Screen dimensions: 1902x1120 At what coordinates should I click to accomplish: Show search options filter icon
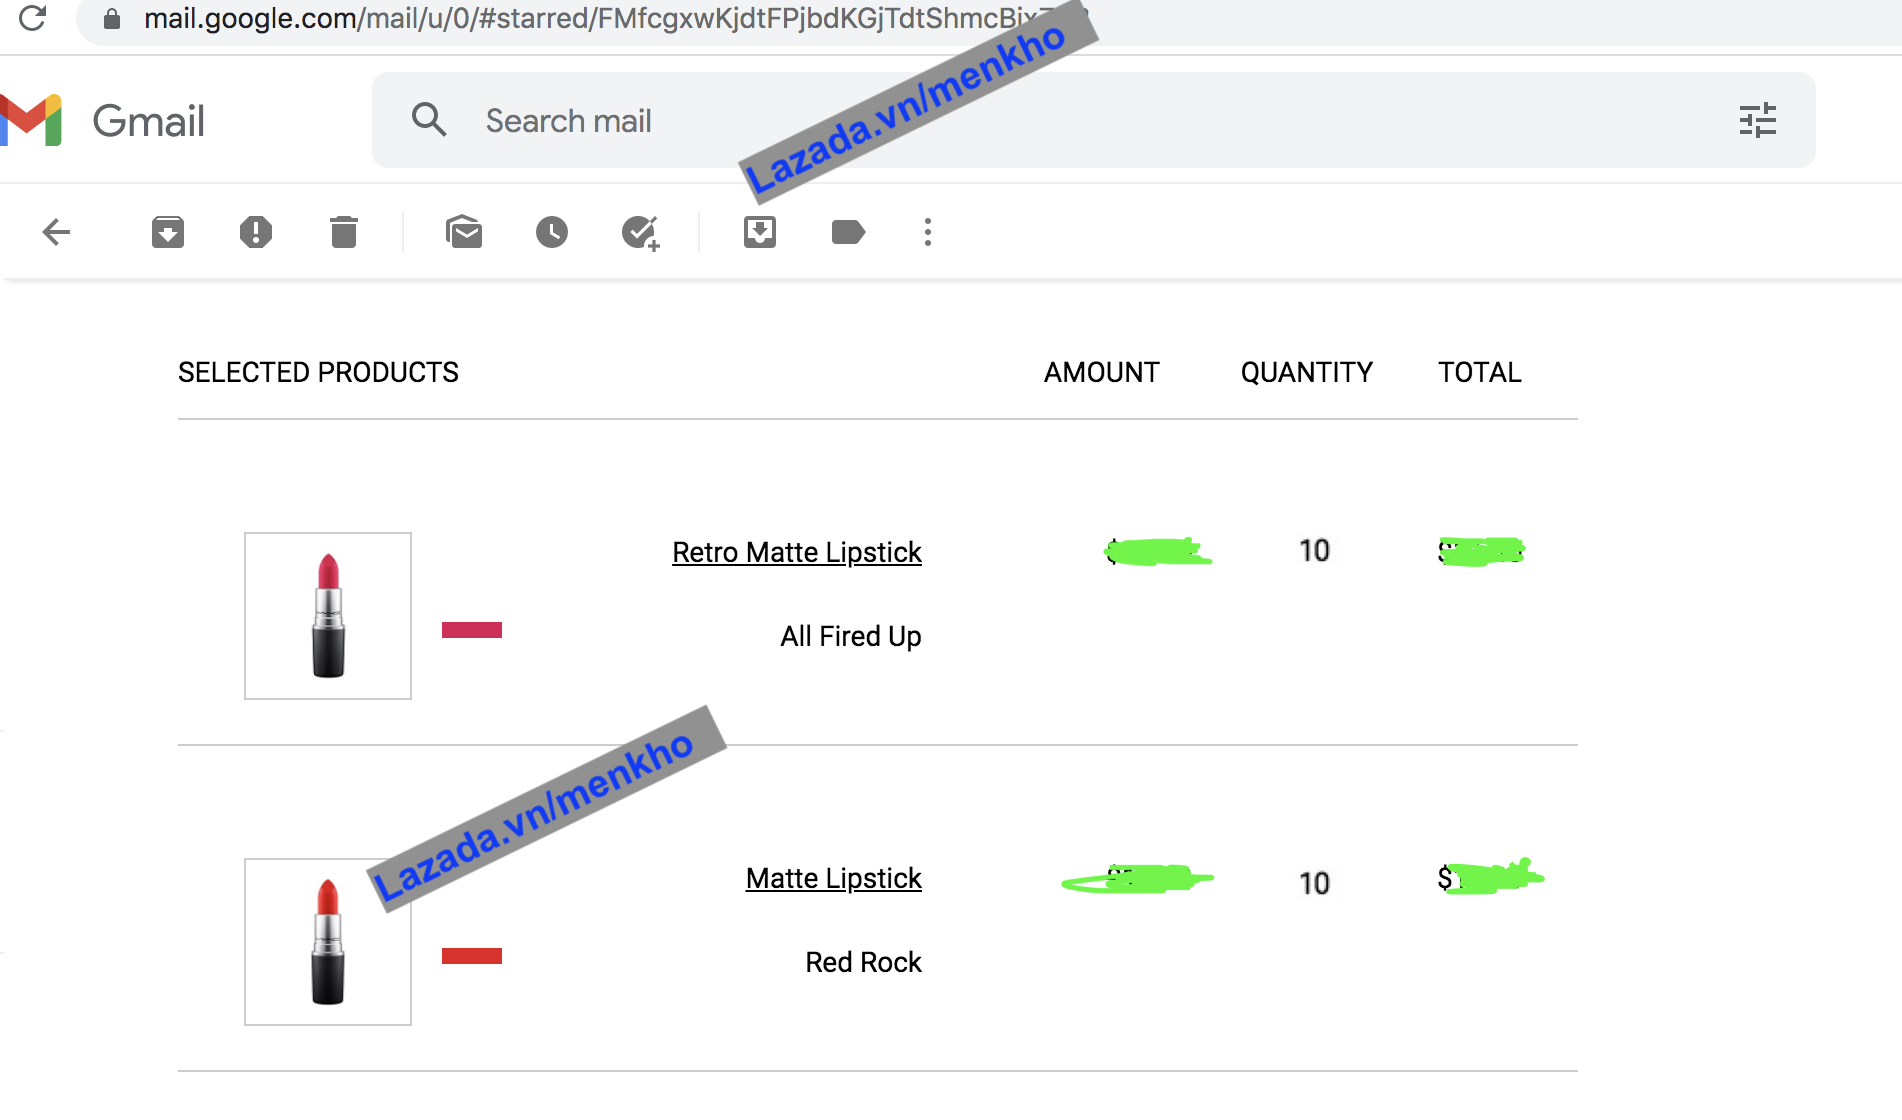click(1758, 120)
